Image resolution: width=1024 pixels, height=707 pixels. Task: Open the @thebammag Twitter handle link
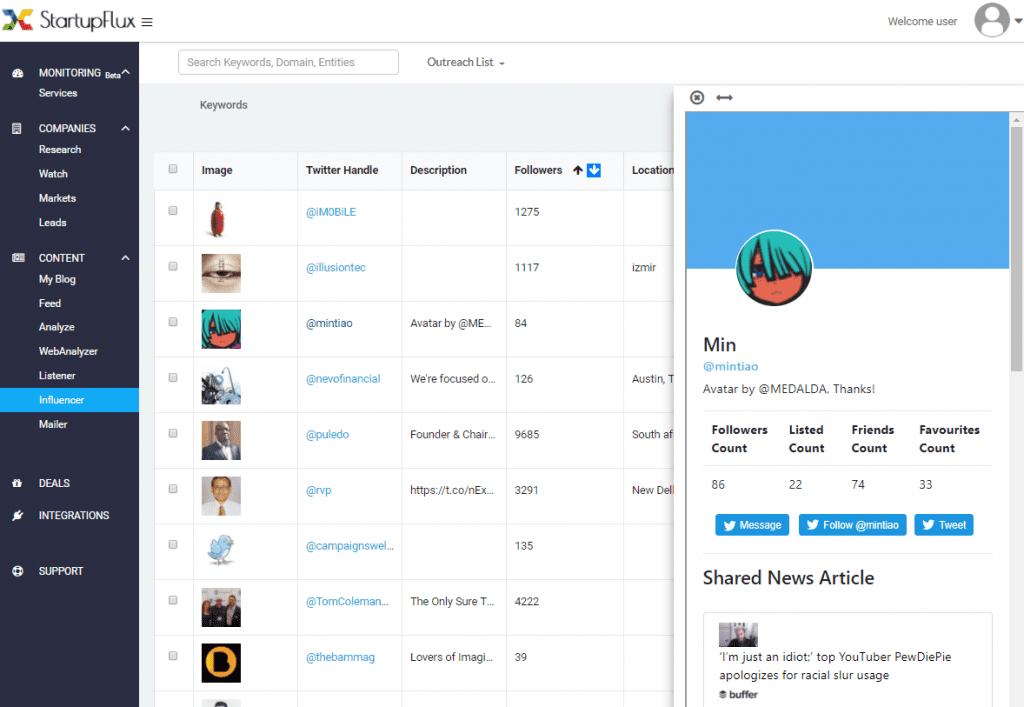(x=341, y=657)
